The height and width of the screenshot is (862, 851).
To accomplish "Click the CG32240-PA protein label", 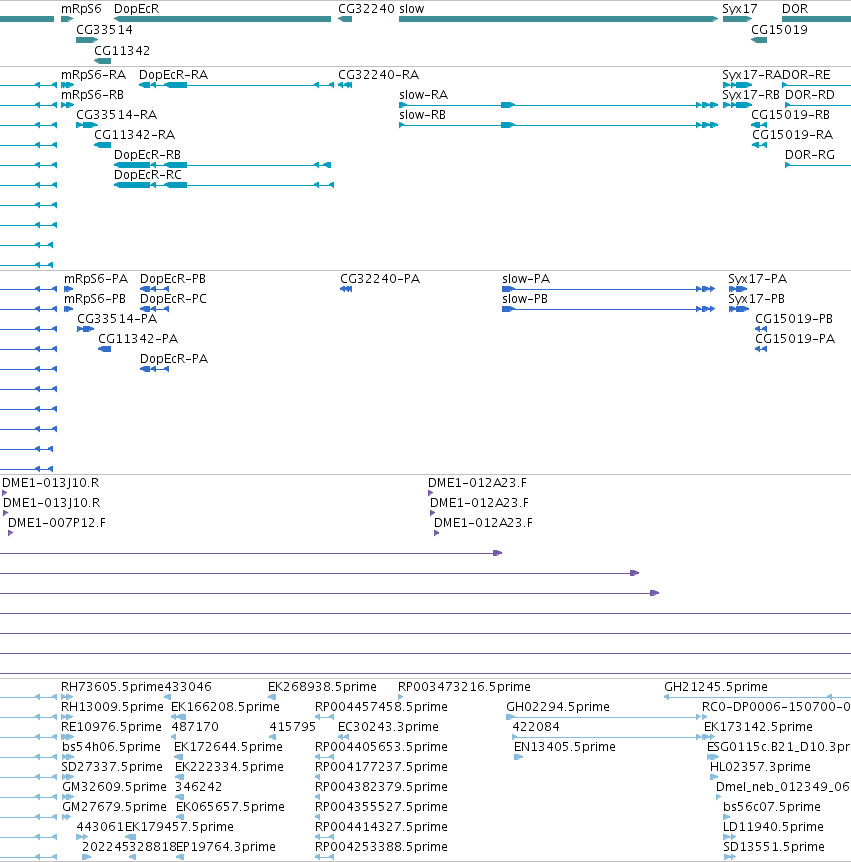I will [380, 279].
